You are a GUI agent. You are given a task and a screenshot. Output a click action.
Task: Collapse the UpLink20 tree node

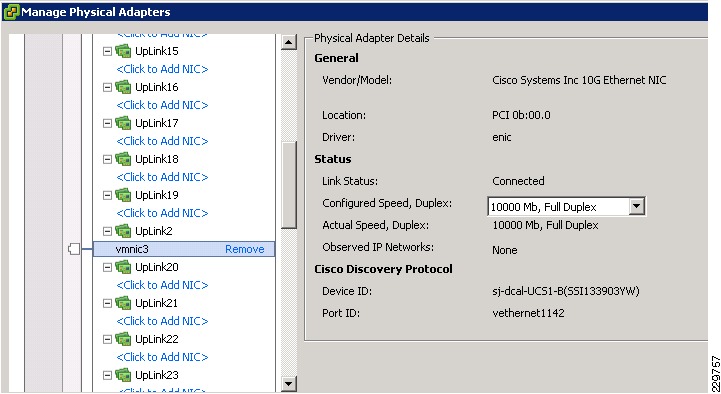click(x=107, y=267)
